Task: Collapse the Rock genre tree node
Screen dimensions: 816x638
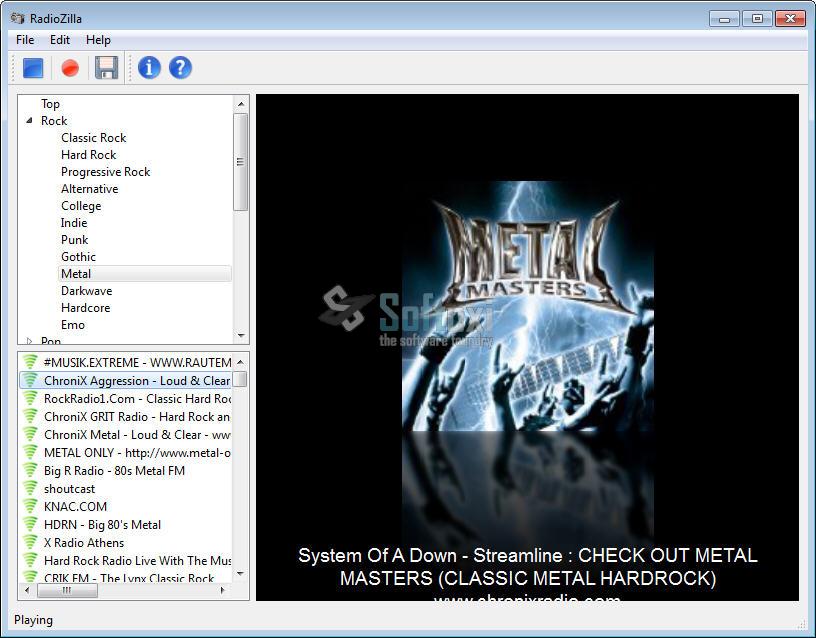Action: pyautogui.click(x=29, y=121)
